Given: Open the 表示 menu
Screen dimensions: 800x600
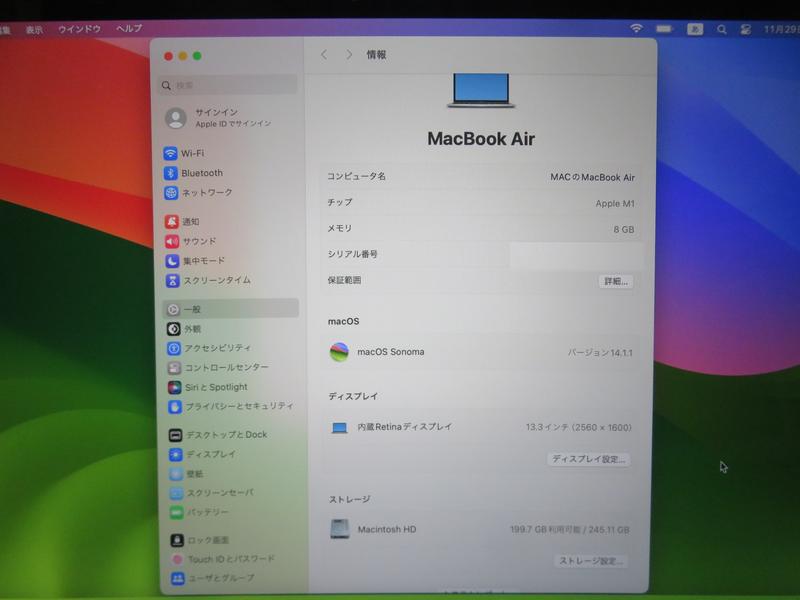Looking at the screenshot, I should [x=34, y=30].
